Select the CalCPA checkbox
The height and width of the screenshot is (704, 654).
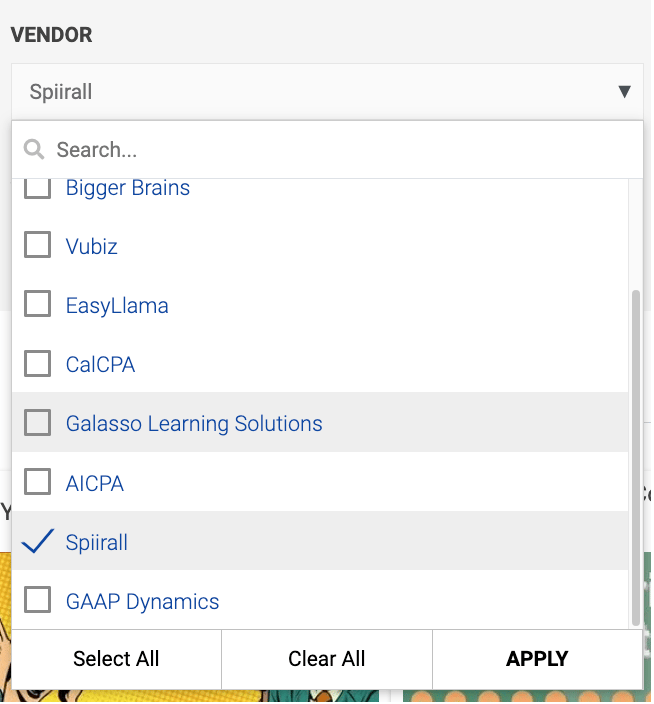point(37,364)
